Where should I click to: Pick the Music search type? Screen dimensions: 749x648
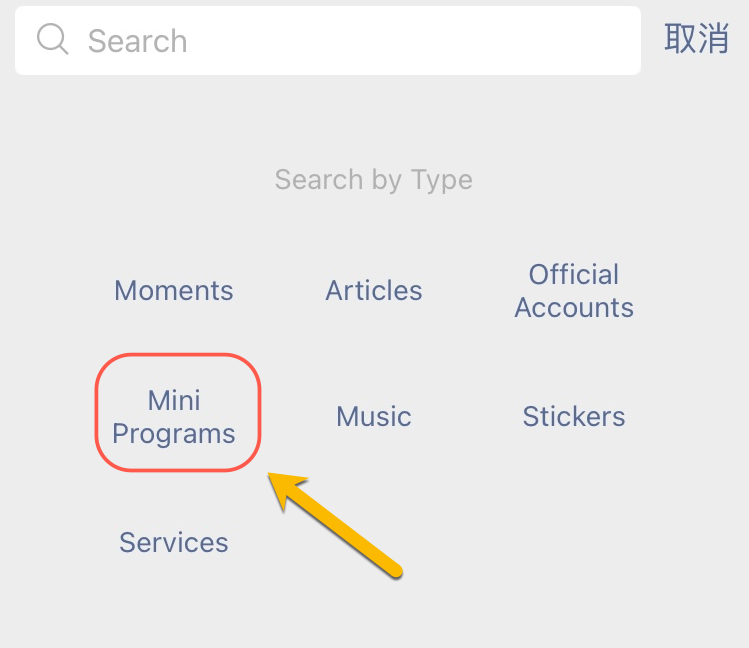point(374,417)
